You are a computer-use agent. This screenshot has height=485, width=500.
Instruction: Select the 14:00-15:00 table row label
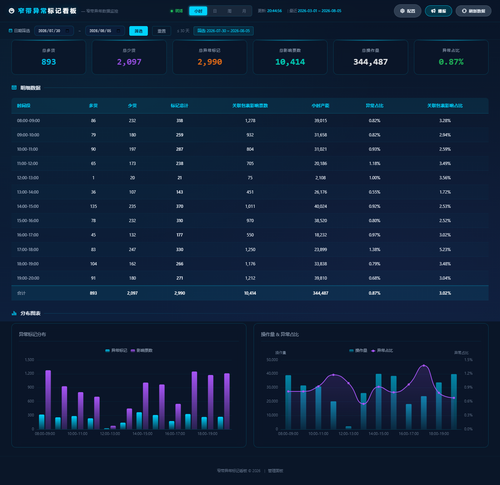click(x=28, y=207)
